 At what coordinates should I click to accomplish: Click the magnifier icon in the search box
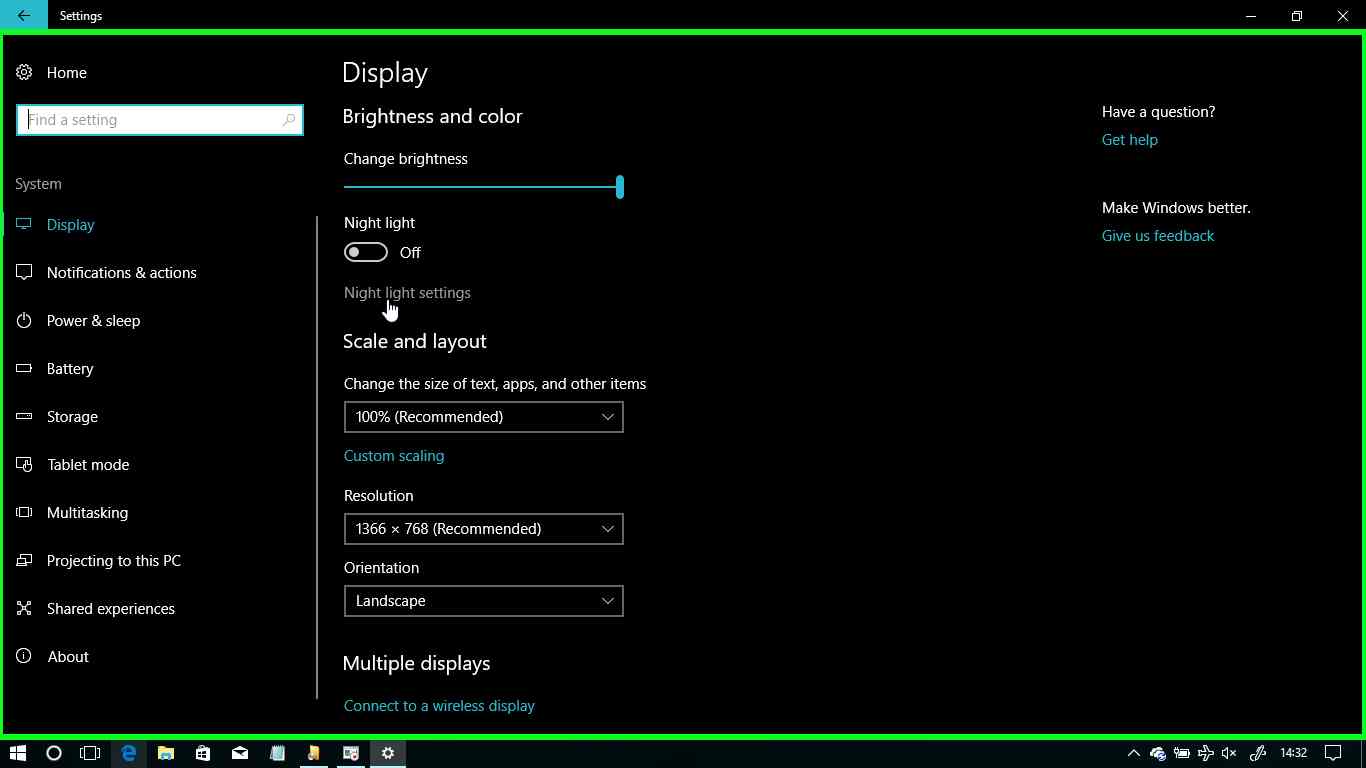289,120
